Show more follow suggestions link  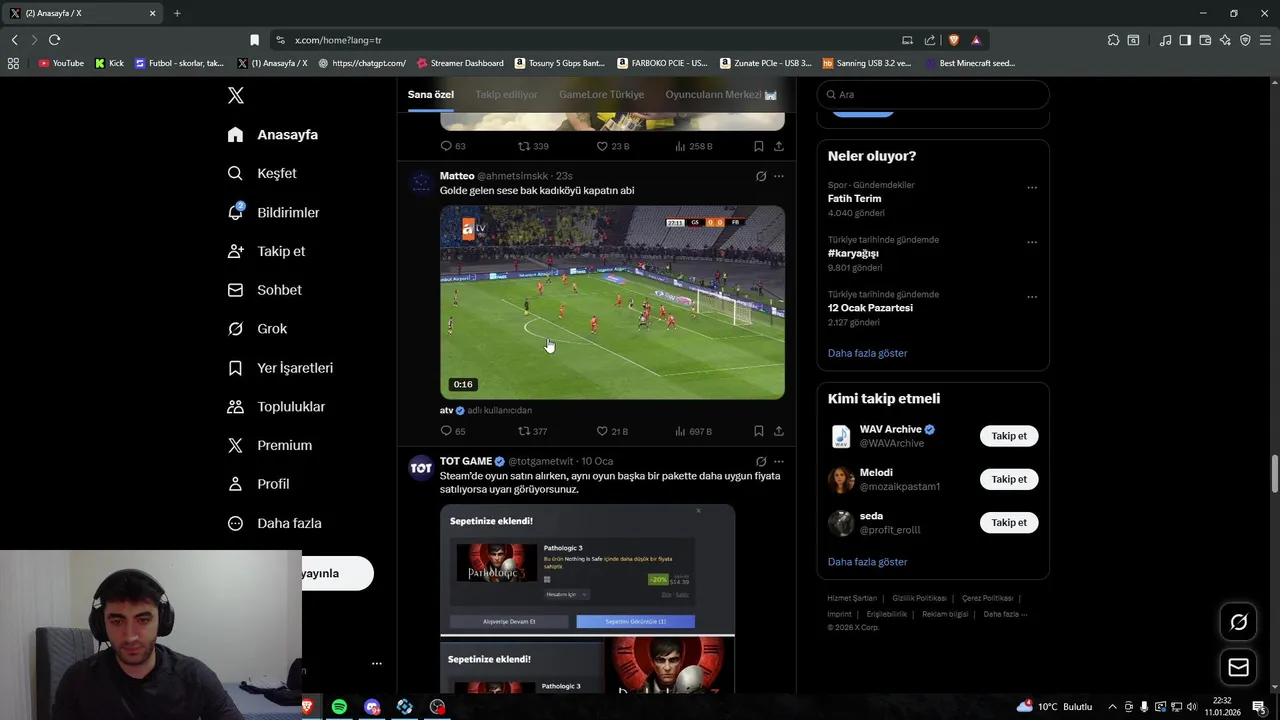(867, 562)
